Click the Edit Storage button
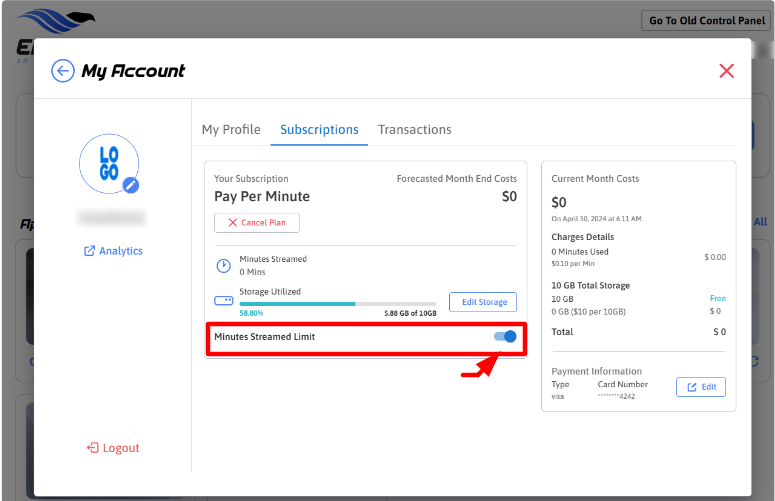Screen dimensions: 775x501 pos(483,302)
